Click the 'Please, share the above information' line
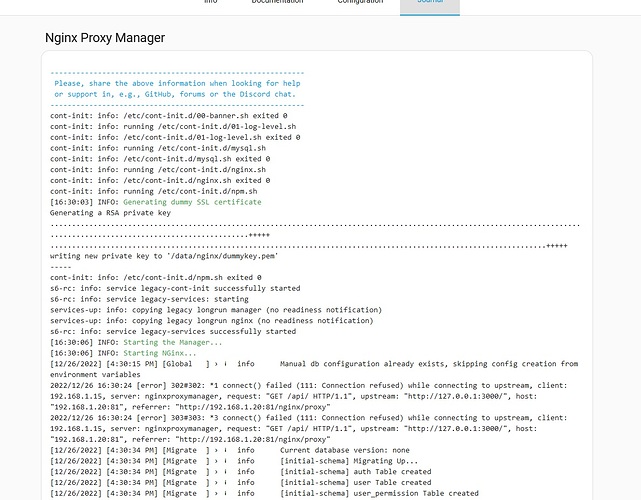Screen dimensions: 641x500 click(x=177, y=83)
